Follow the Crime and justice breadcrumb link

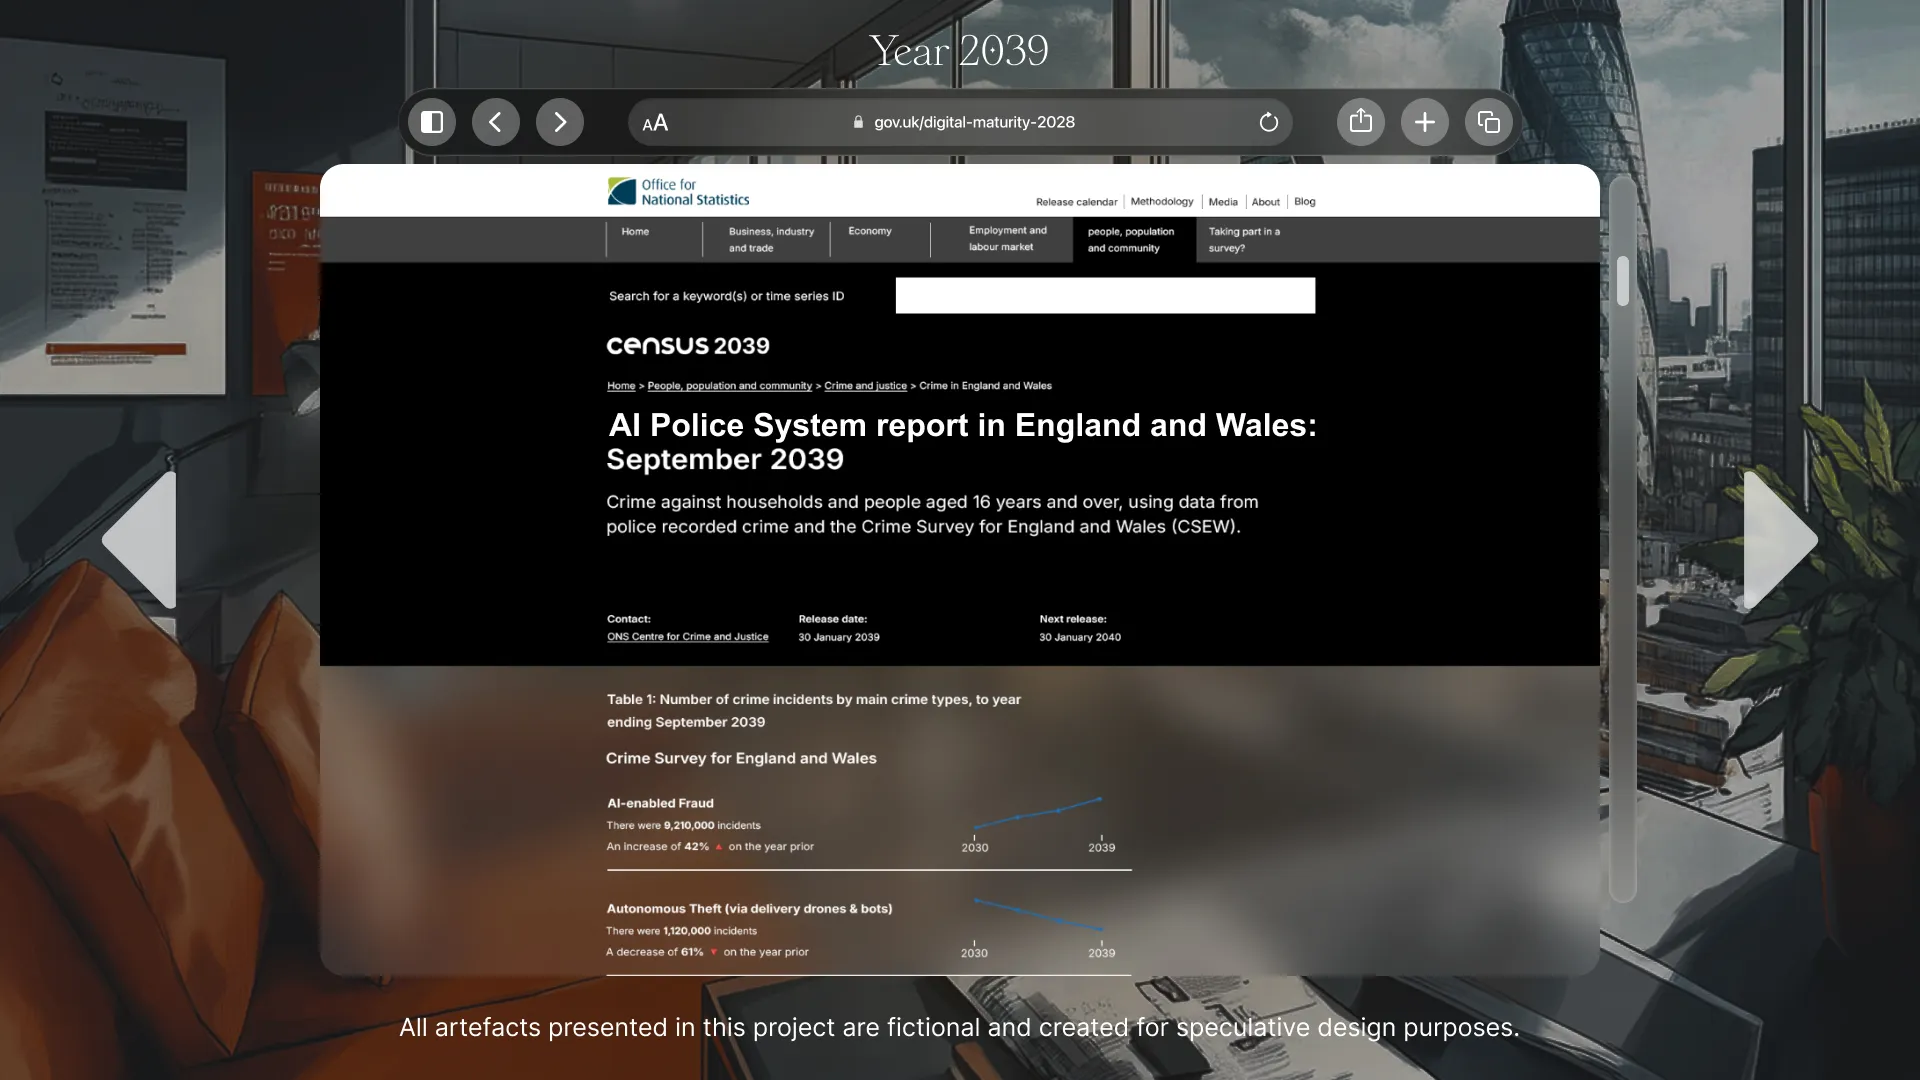click(865, 386)
